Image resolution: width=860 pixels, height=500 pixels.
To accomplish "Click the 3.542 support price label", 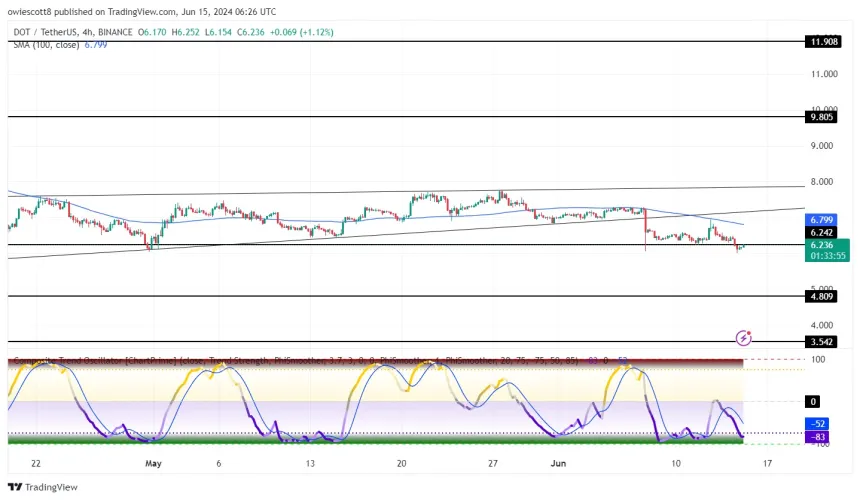I will point(826,341).
